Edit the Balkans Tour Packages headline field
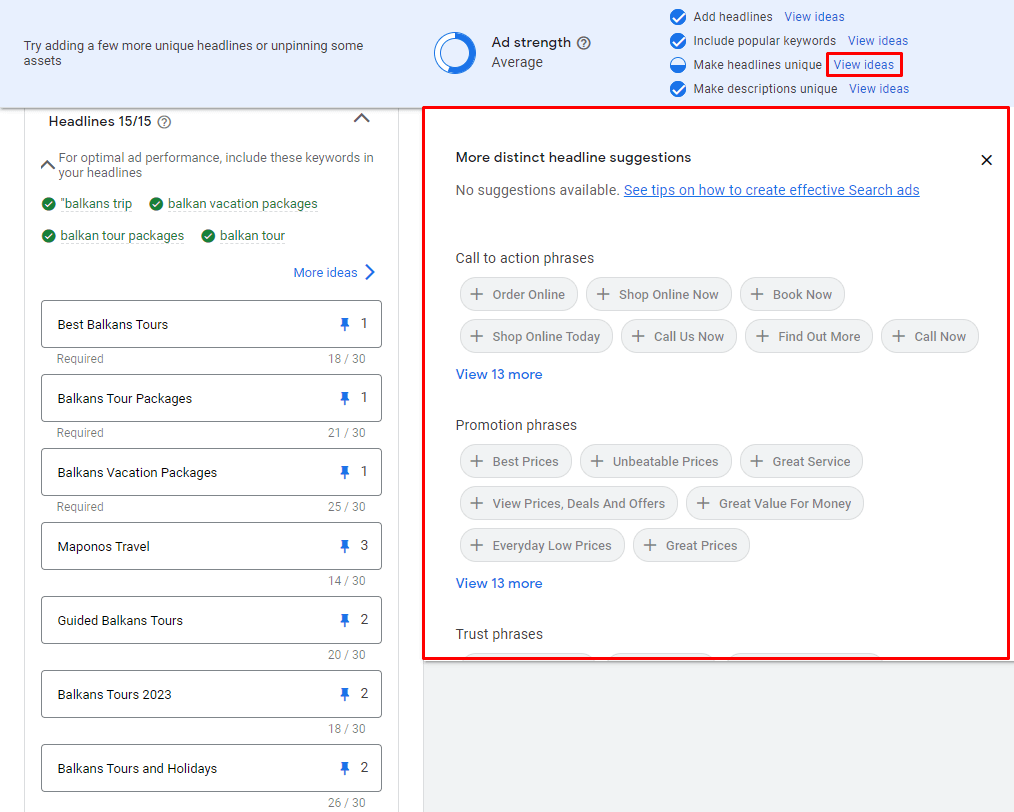The height and width of the screenshot is (812, 1014). [x=211, y=398]
